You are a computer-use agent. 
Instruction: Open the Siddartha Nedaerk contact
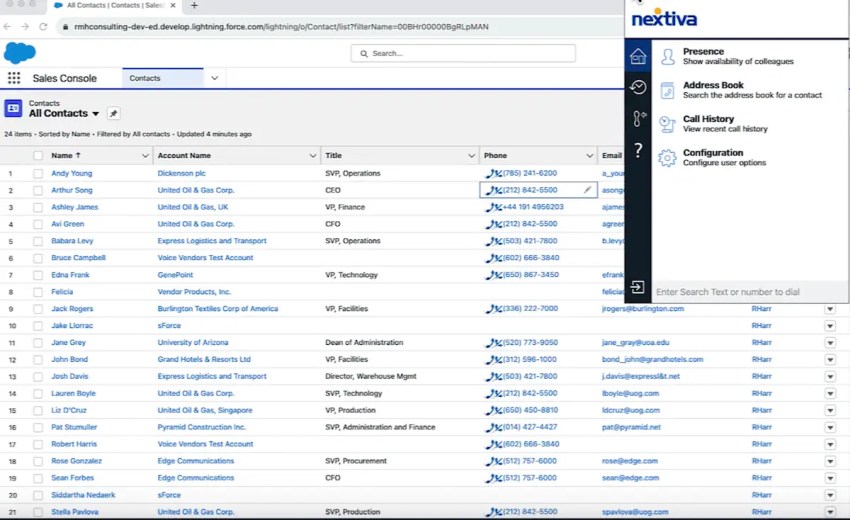(x=83, y=495)
